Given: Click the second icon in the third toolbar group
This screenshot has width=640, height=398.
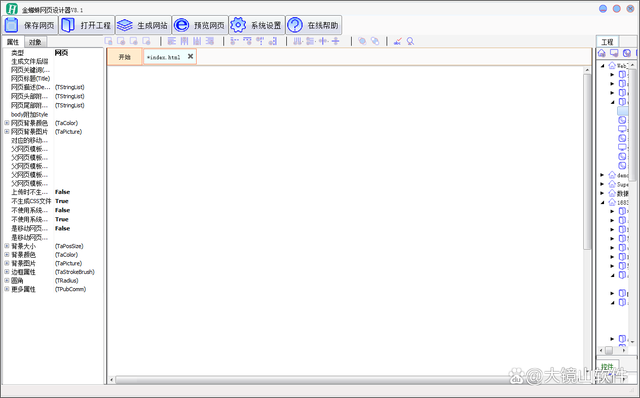Looking at the screenshot, I should point(247,41).
